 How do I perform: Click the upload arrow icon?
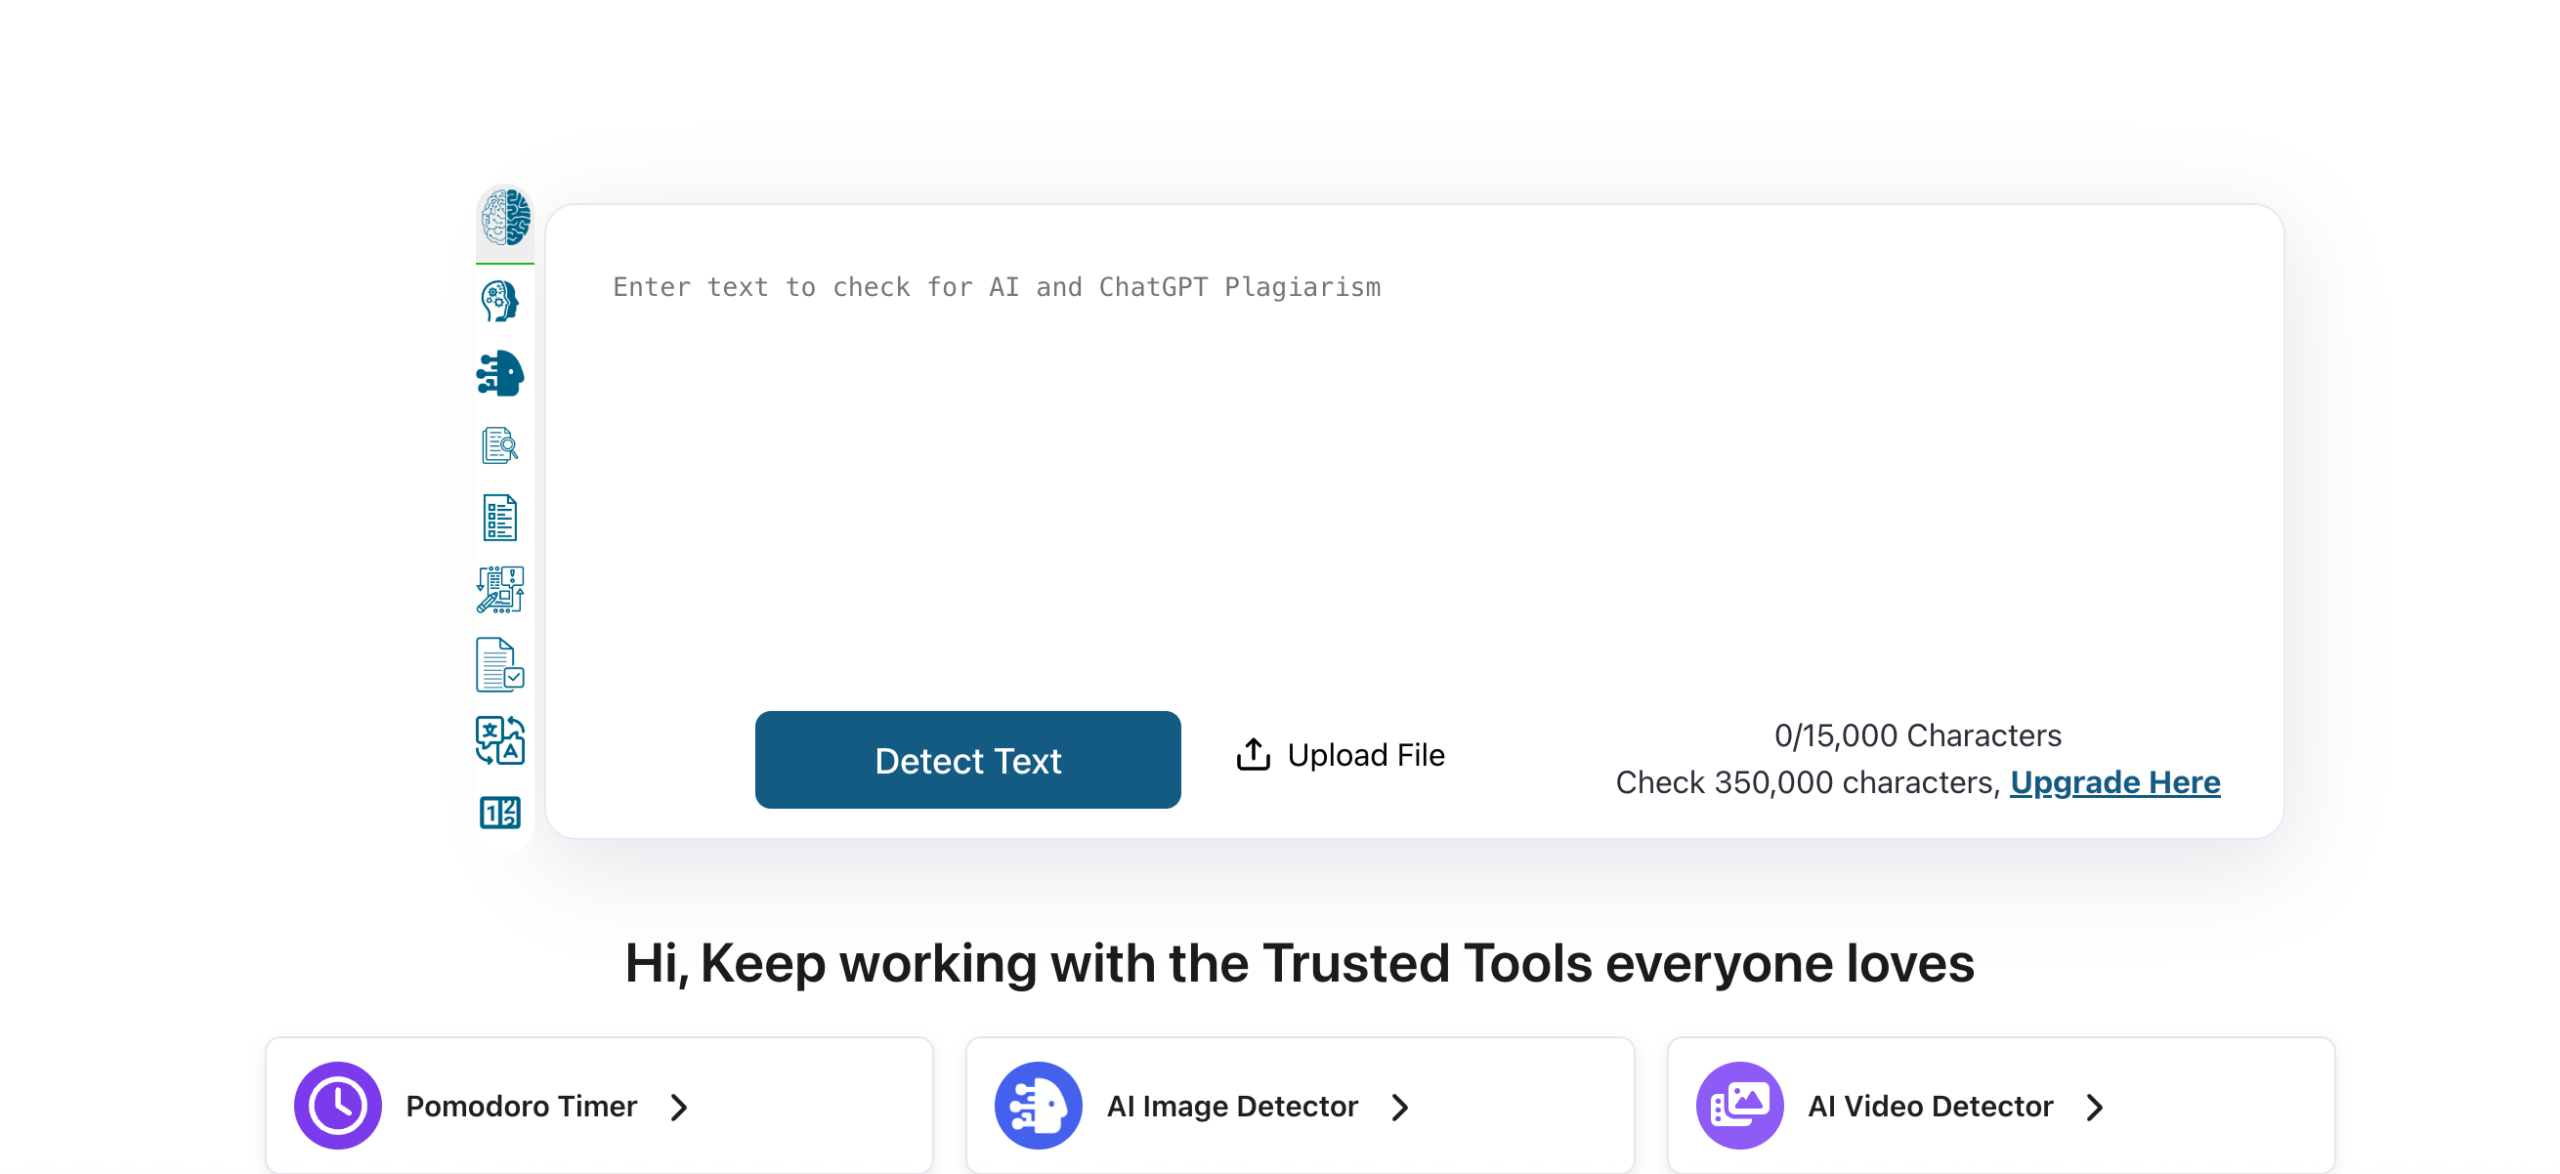(1252, 755)
